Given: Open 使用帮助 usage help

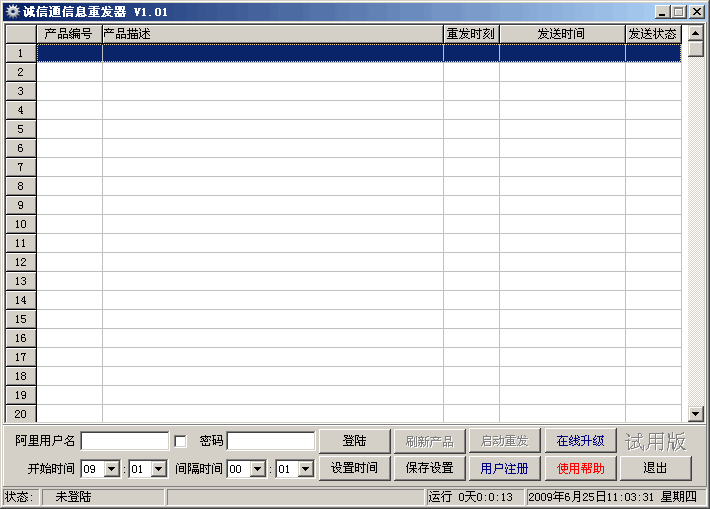Looking at the screenshot, I should (x=580, y=468).
